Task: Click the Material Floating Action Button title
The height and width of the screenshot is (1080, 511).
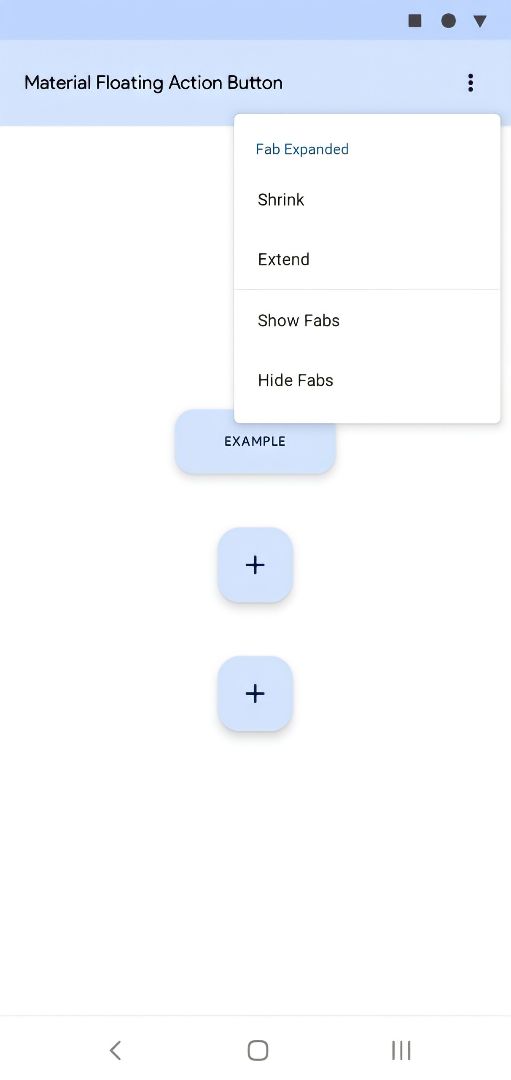Action: (x=154, y=83)
